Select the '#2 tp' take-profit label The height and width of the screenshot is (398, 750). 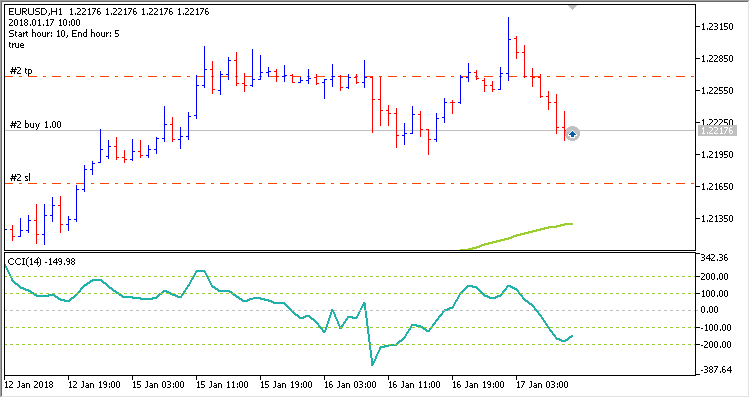click(22, 71)
